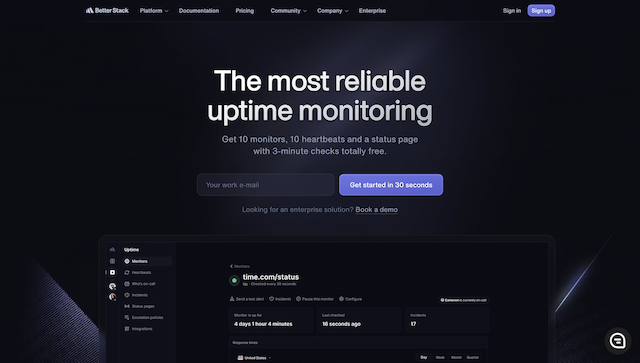This screenshot has height=363, width=640.
Task: Open the Monitors item in Uptime sidebar
Action: [x=147, y=261]
